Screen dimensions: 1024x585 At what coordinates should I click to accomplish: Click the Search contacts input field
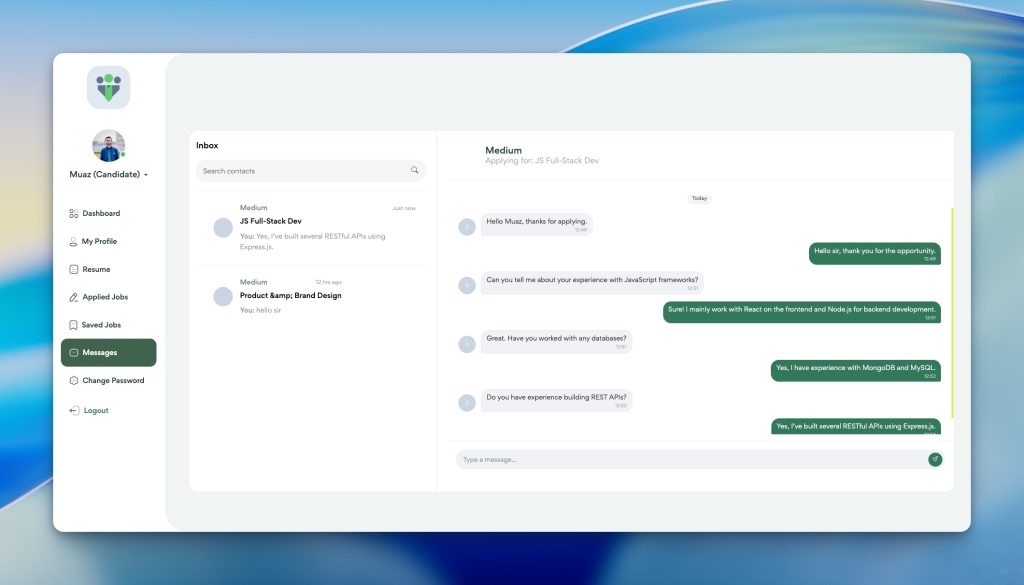(300, 171)
